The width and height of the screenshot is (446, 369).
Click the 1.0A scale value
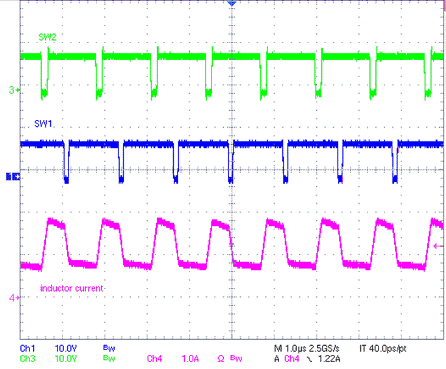point(190,359)
